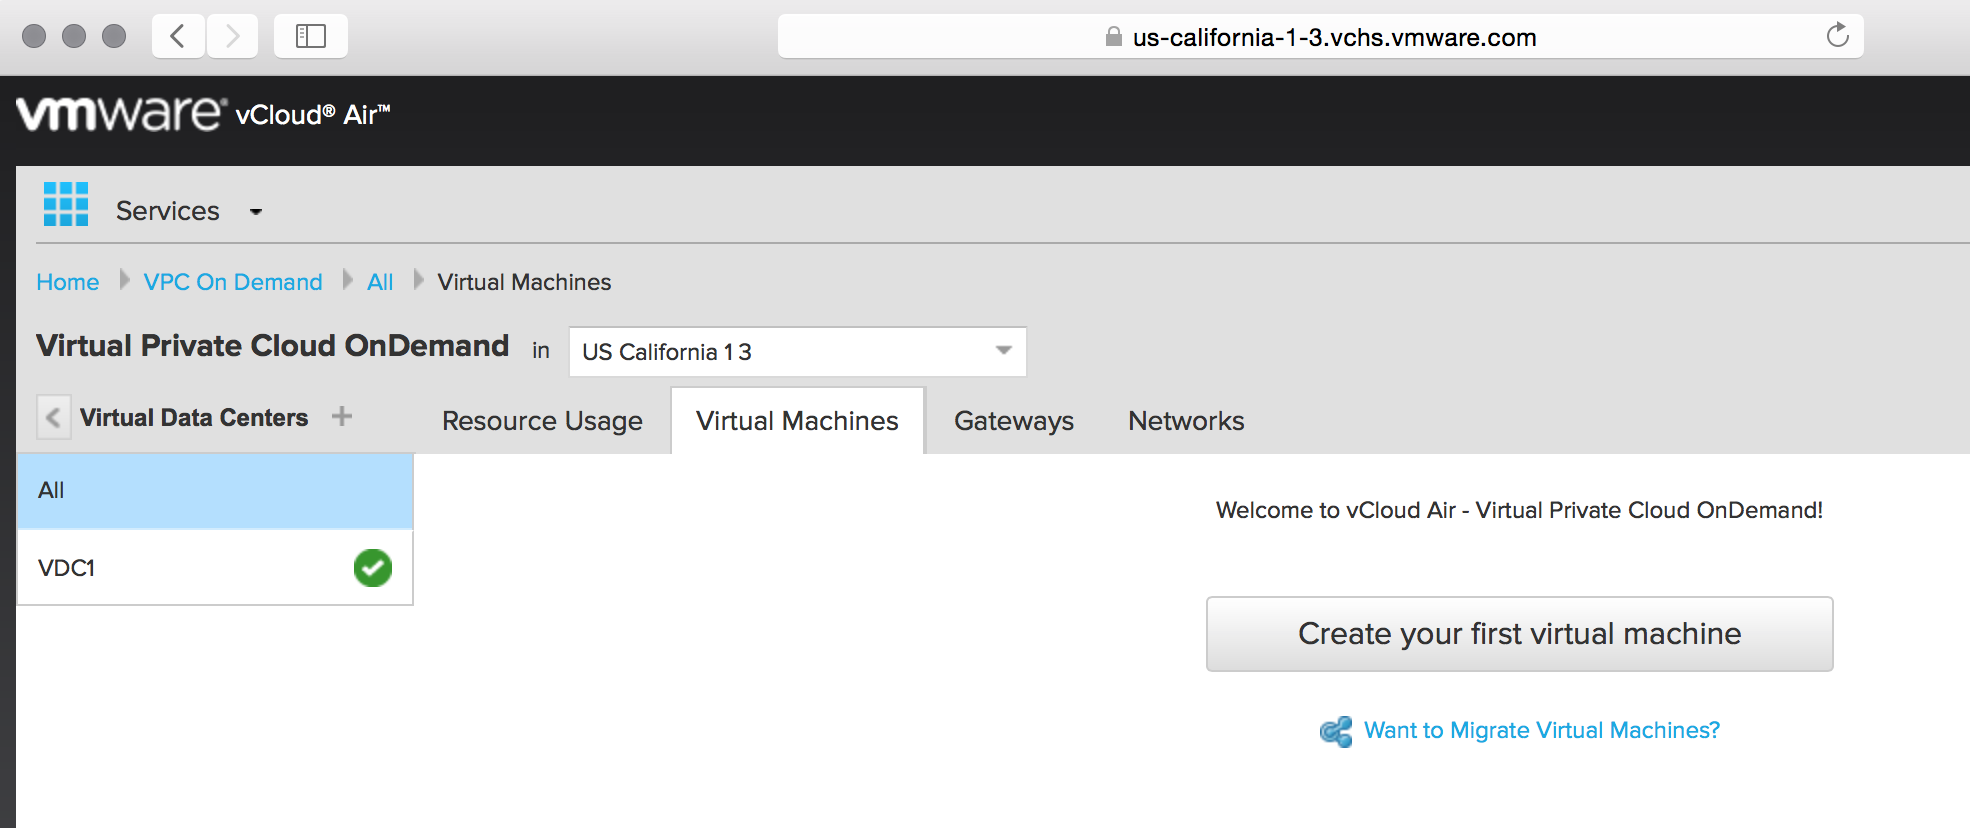Reload the page in the browser

coord(1837,36)
